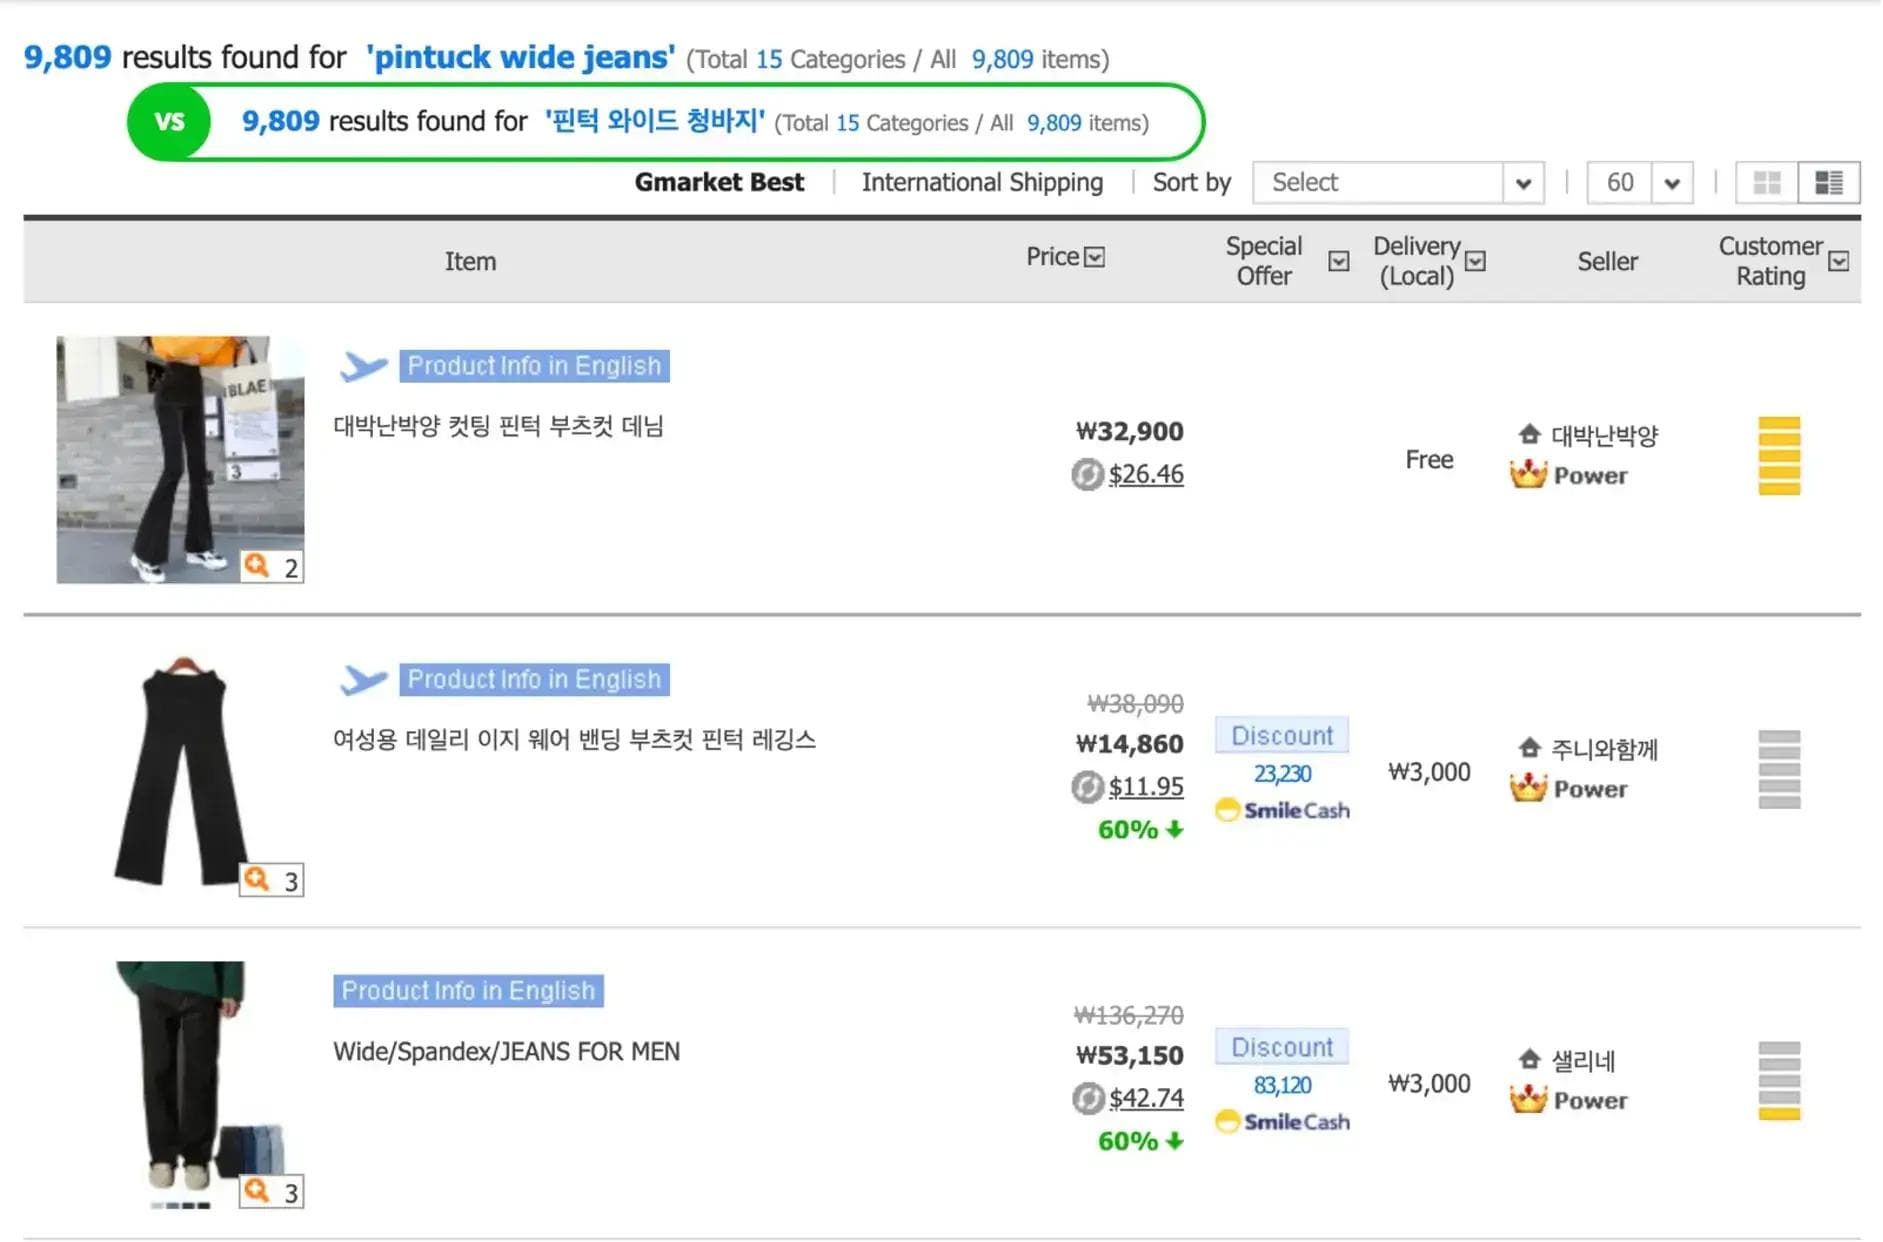Click the house seller icon next to 샐리네
Screen dimensions: 1883x1242
coord(1527,1060)
